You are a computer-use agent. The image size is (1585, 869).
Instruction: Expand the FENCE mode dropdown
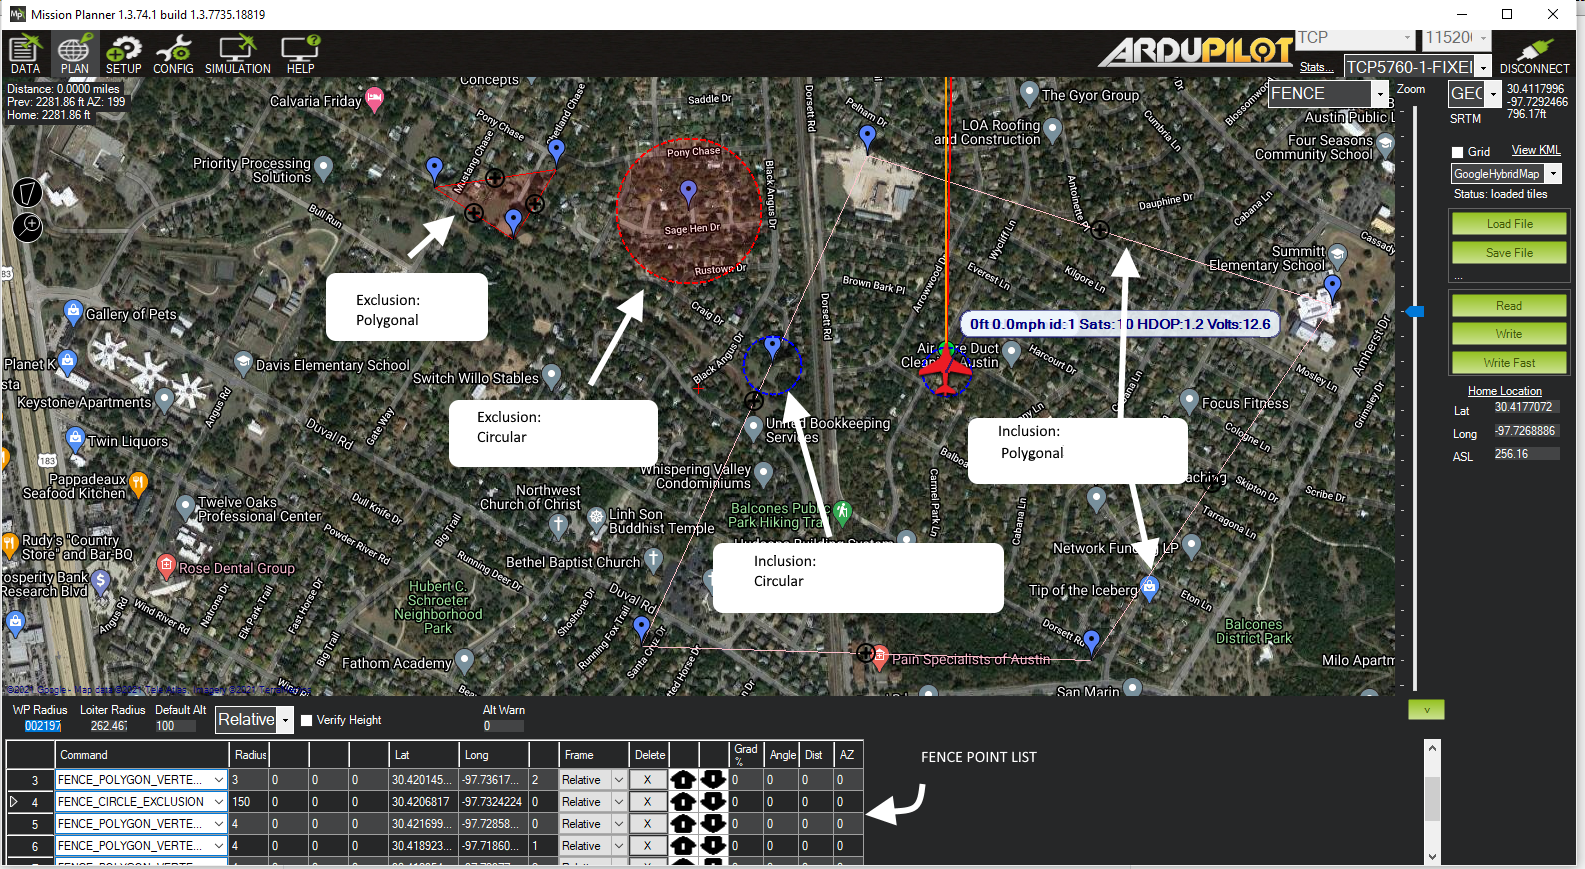1380,94
